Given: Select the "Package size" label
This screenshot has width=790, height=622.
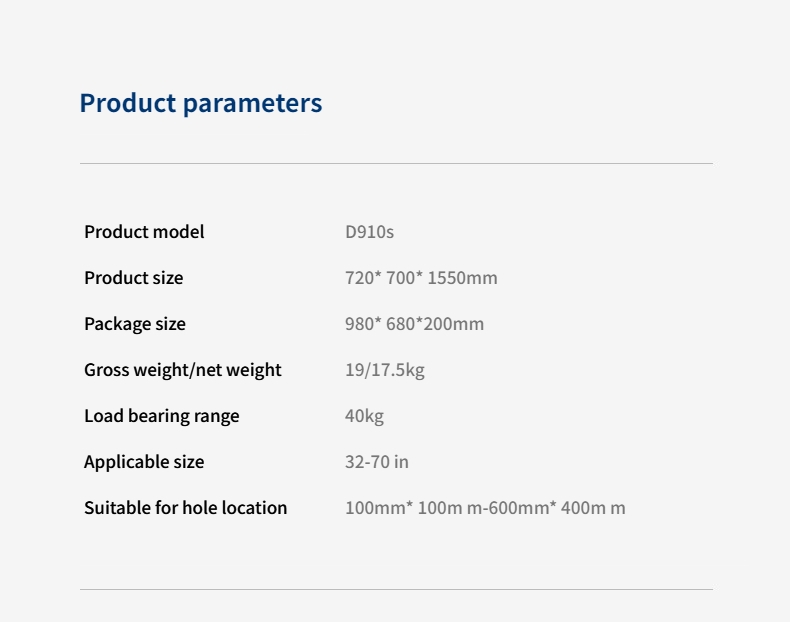Looking at the screenshot, I should click(x=135, y=324).
